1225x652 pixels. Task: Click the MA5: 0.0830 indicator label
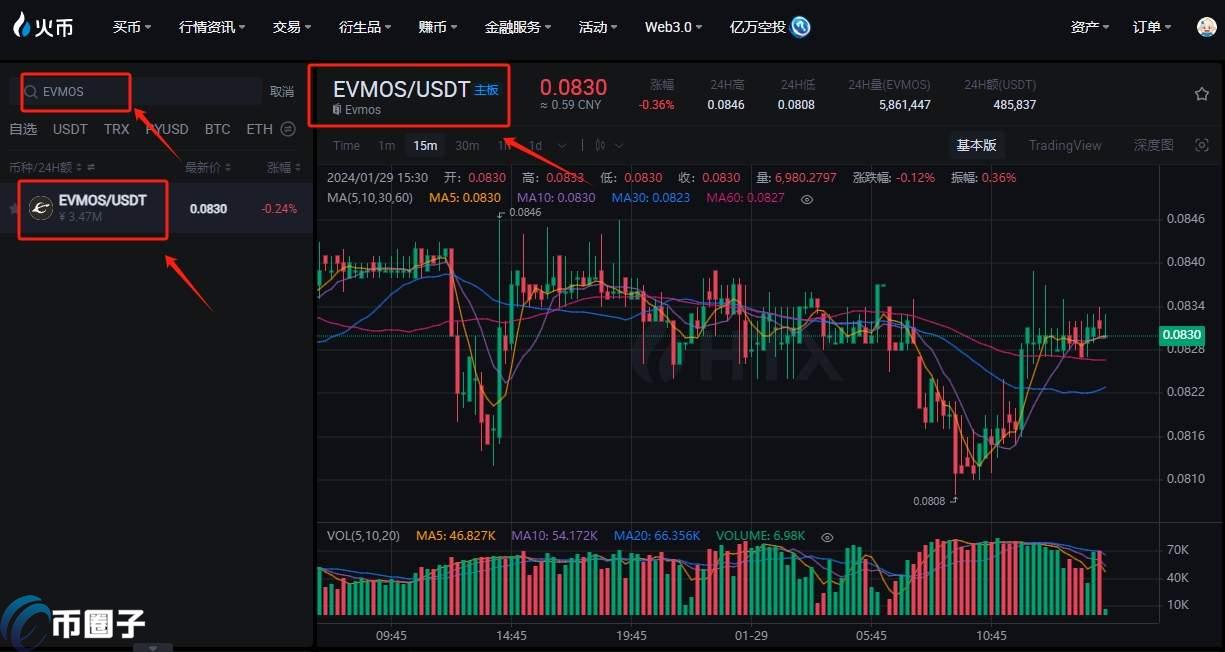click(465, 198)
